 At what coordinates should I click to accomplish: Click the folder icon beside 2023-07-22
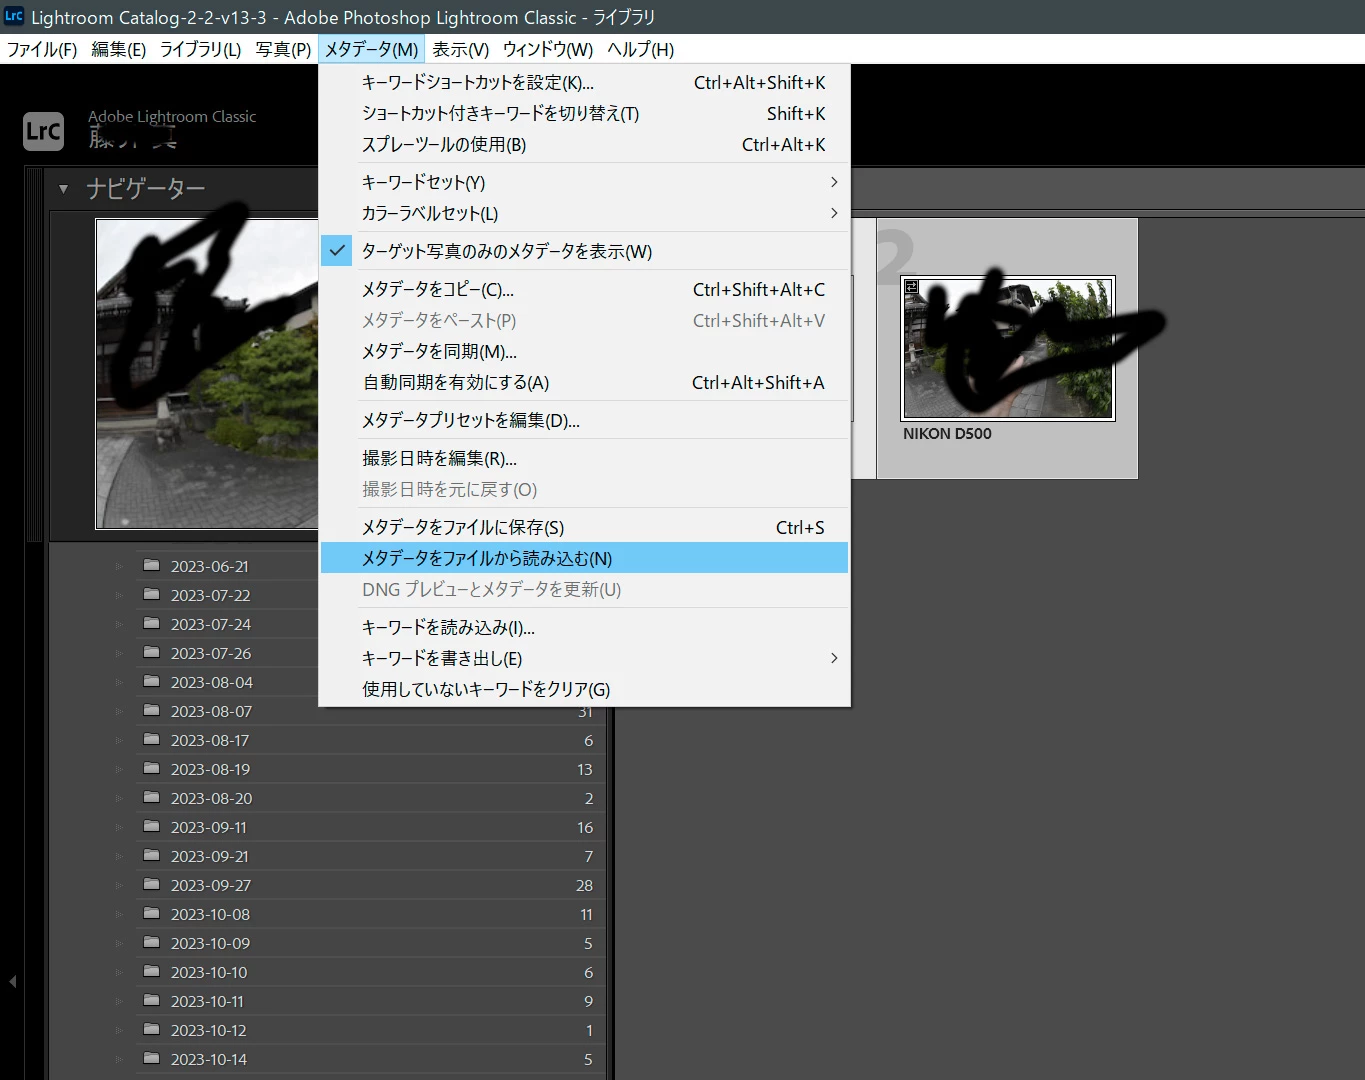pos(152,594)
